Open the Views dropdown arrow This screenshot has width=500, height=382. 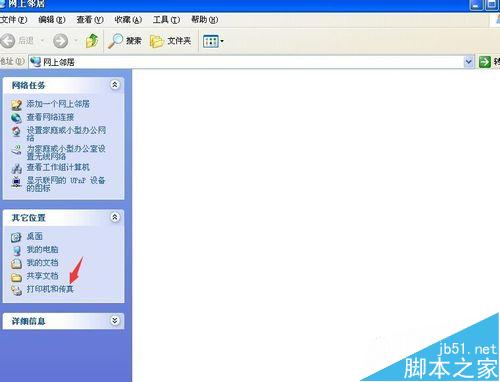(x=222, y=41)
